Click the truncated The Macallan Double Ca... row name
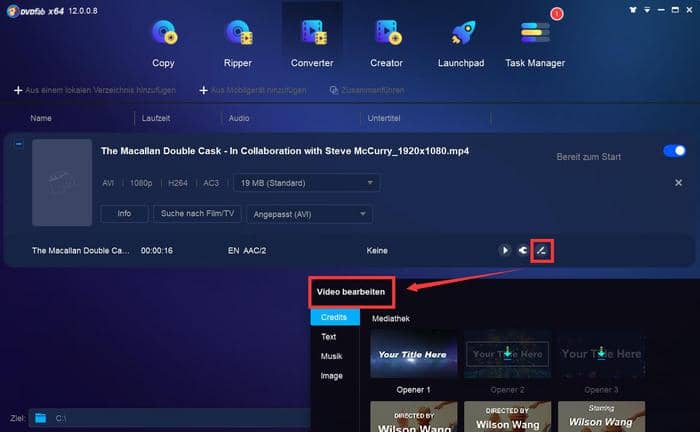The image size is (700, 432). click(x=81, y=251)
